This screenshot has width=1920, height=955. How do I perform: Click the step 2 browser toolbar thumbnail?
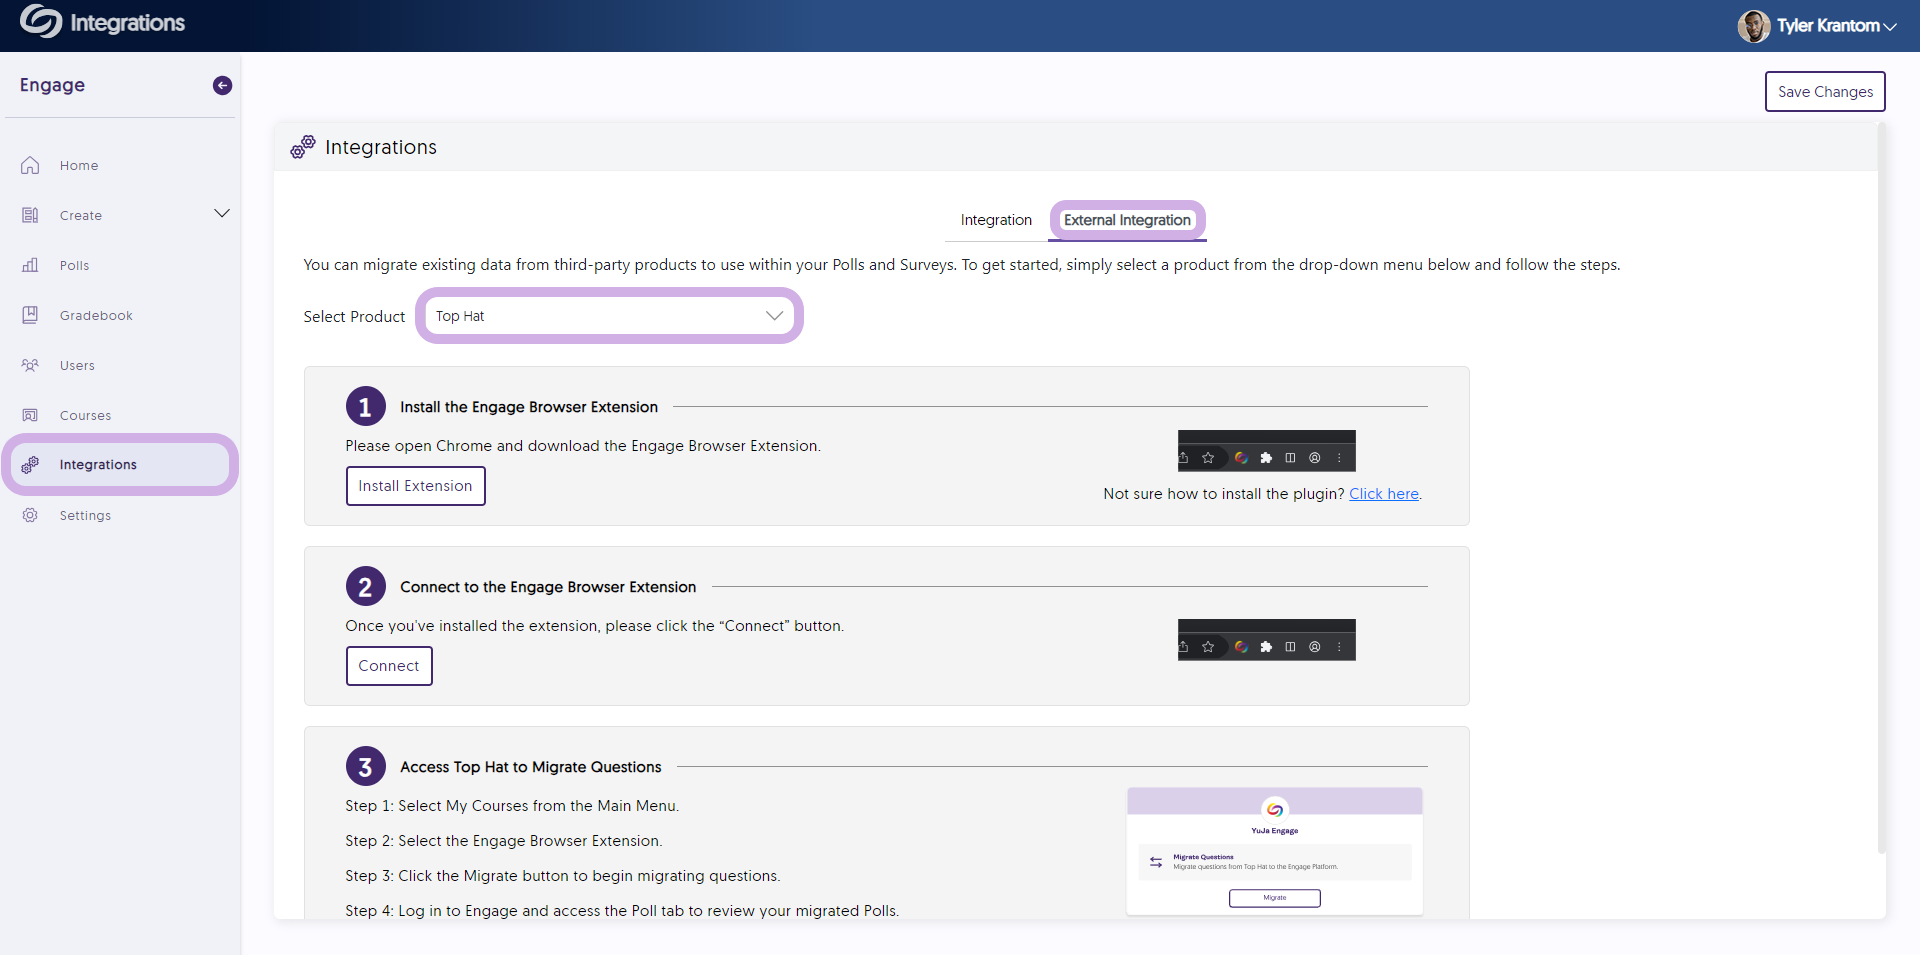click(x=1266, y=640)
